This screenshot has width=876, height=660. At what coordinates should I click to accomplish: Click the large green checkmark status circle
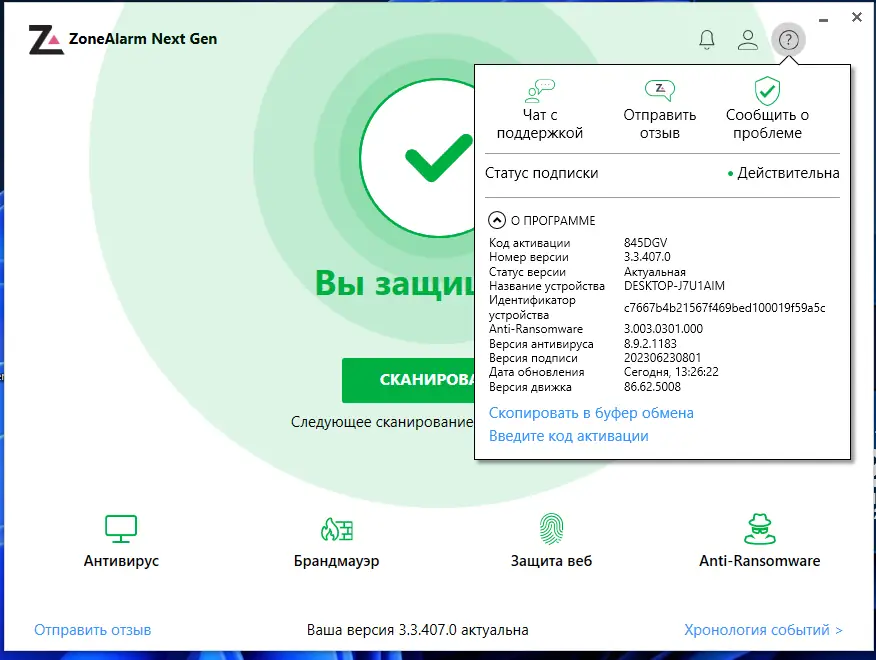coord(418,158)
